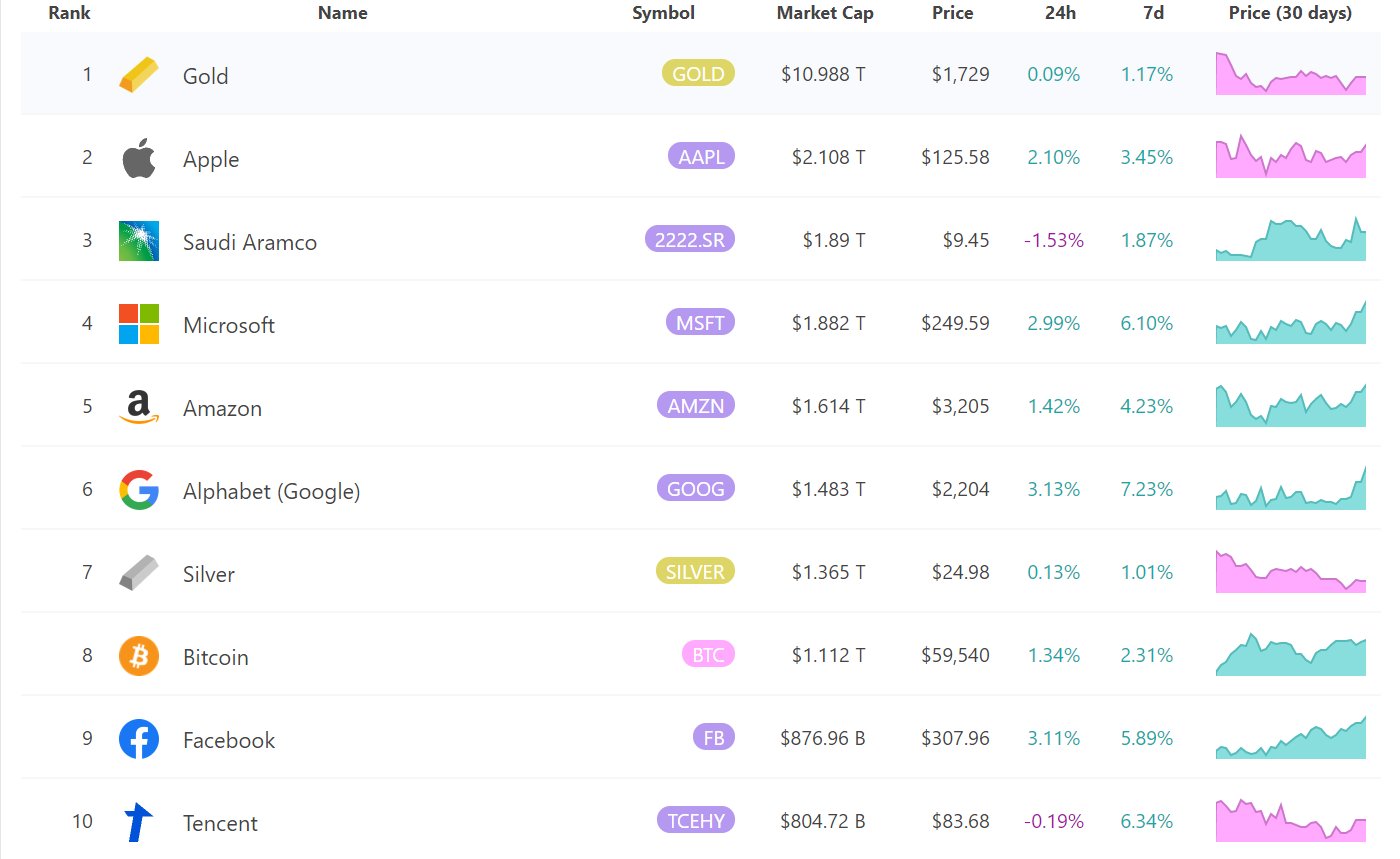This screenshot has height=859, width=1400.
Task: Click the AMZN symbol badge
Action: (696, 405)
